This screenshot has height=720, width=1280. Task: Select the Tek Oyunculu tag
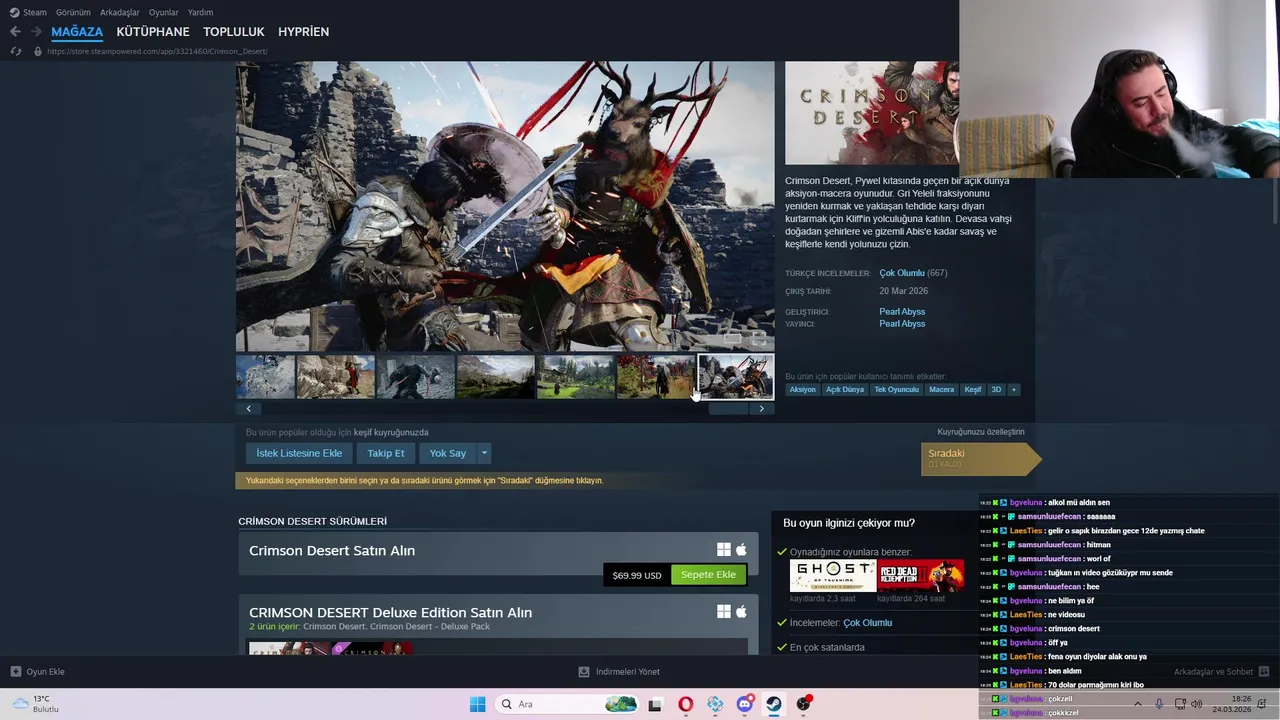pyautogui.click(x=896, y=389)
